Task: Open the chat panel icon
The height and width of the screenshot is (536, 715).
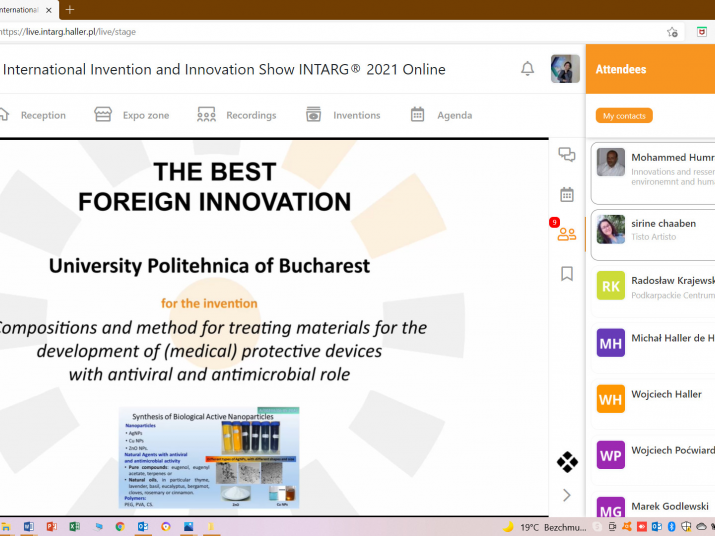Action: [x=567, y=154]
